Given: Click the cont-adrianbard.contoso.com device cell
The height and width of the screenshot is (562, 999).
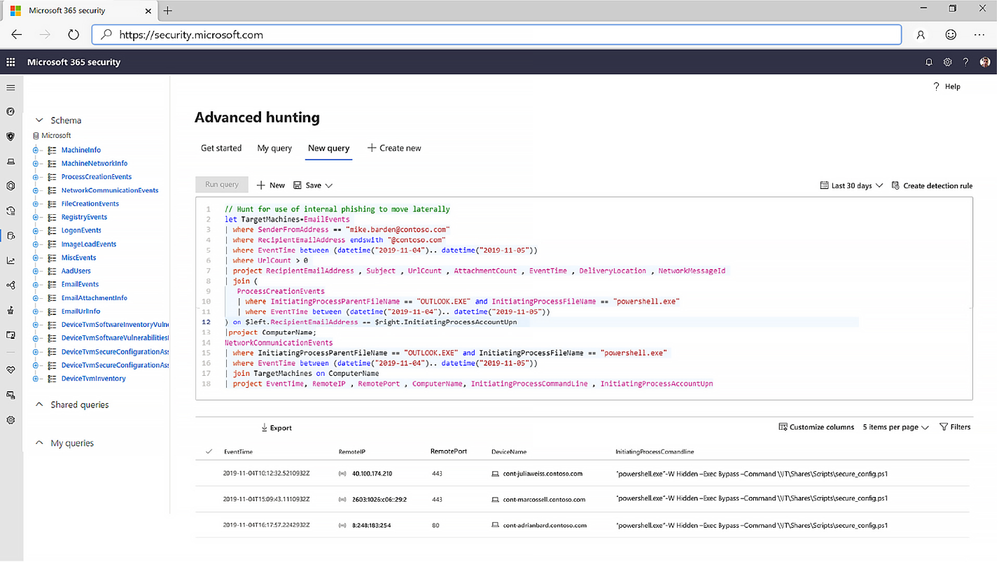Looking at the screenshot, I should coord(545,525).
